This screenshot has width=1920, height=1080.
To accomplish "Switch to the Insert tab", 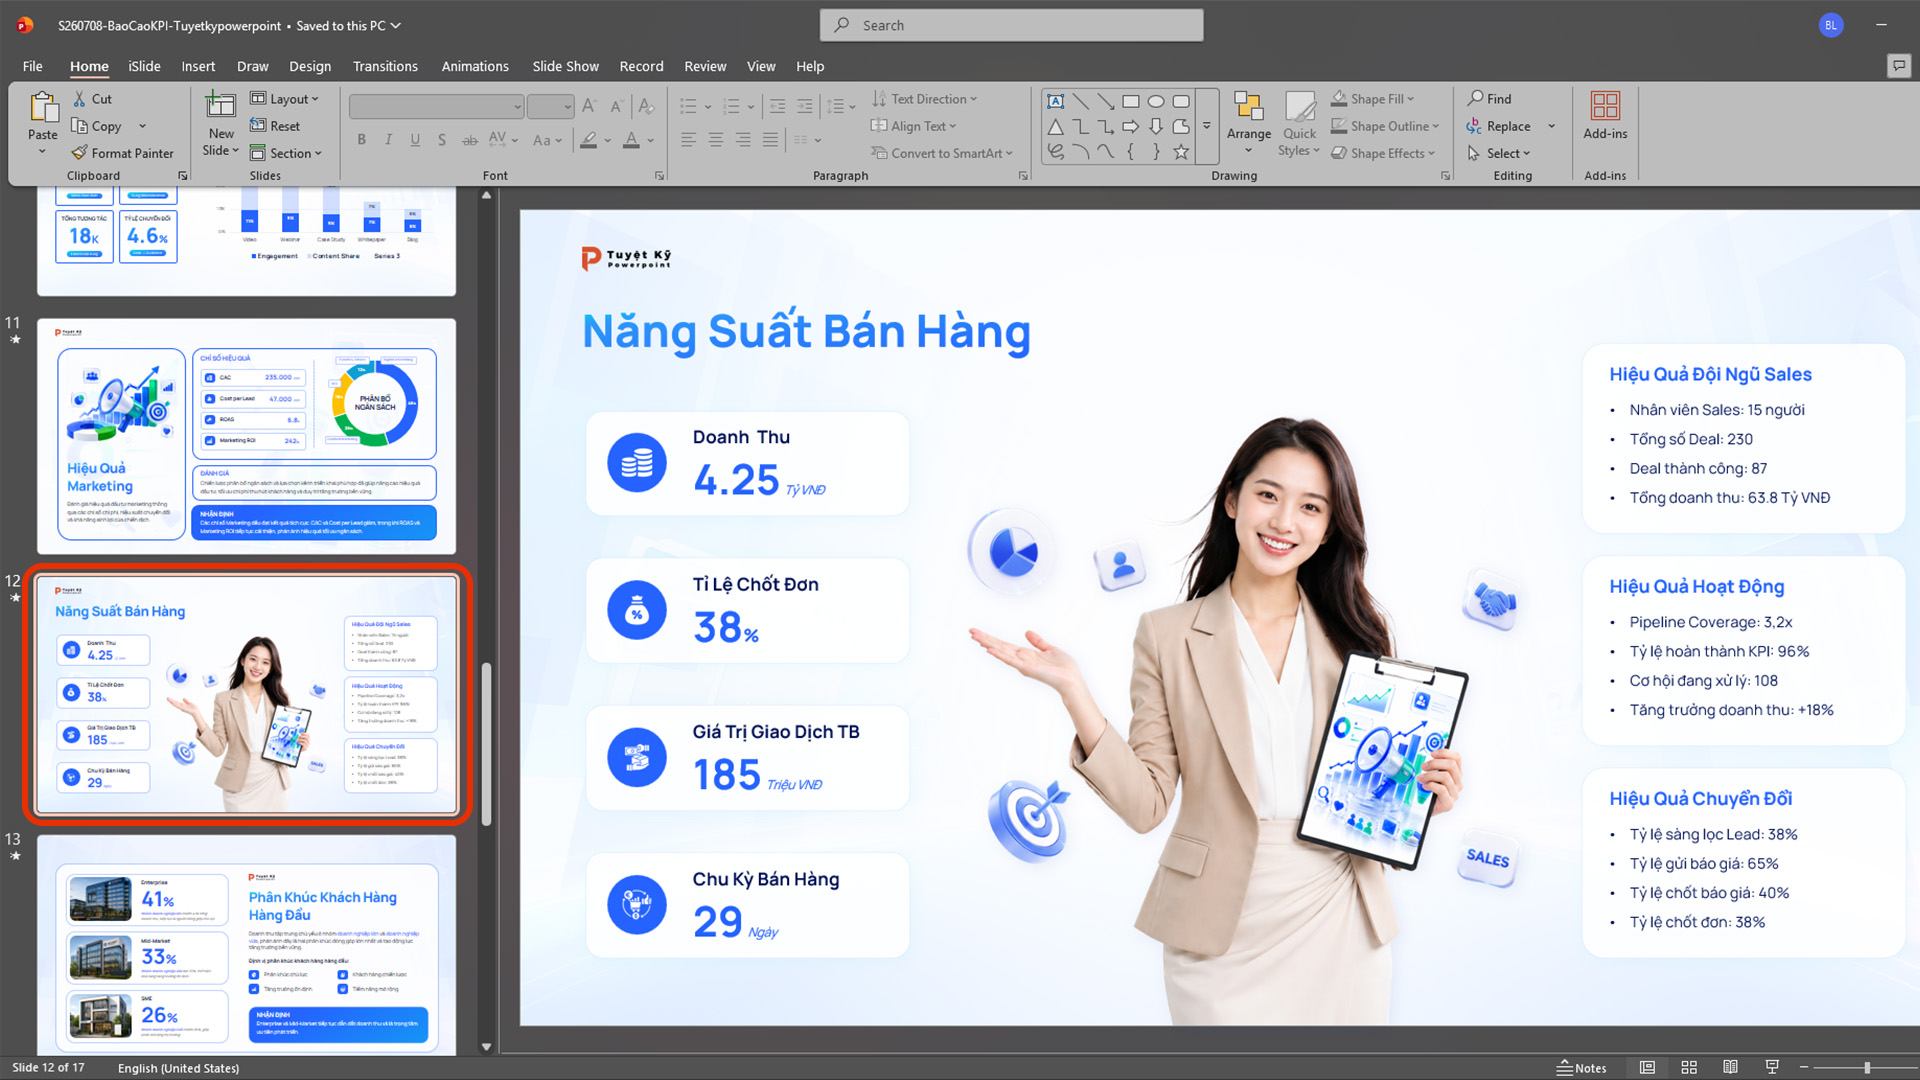I will coord(198,66).
